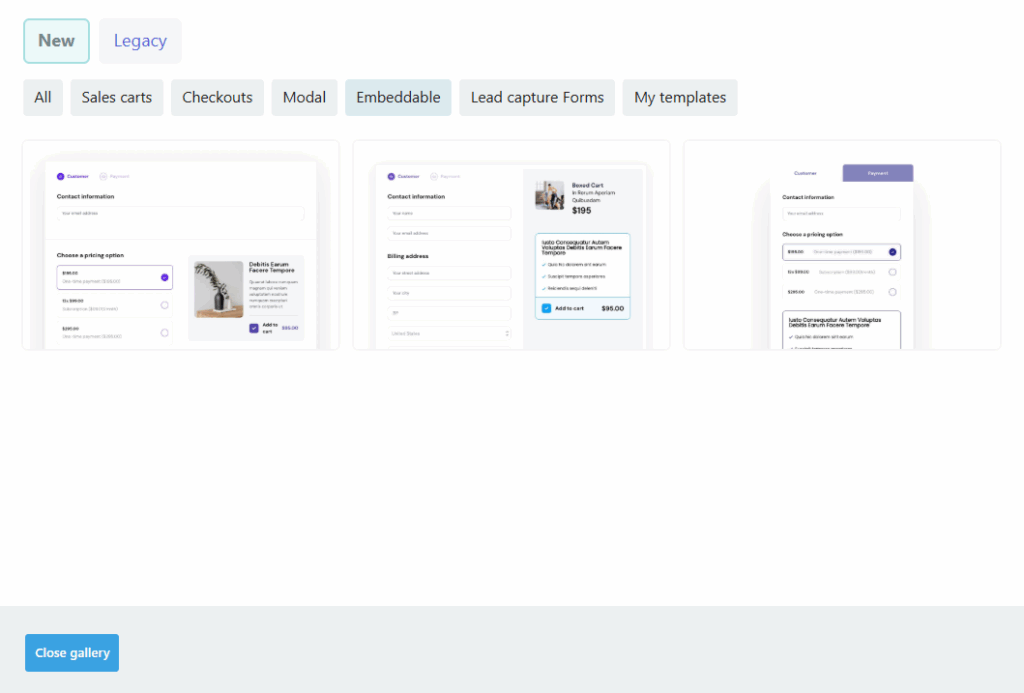Switch to the Legacy templates tab
1024x693 pixels.
coord(140,41)
